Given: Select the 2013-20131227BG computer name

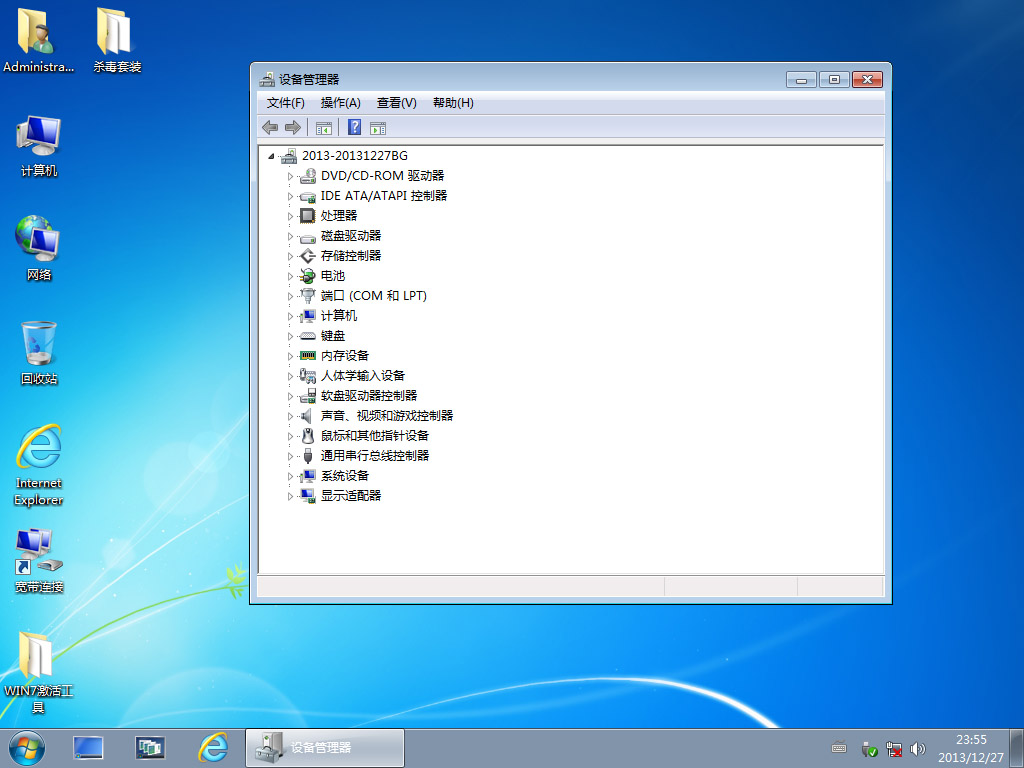Looking at the screenshot, I should pyautogui.click(x=355, y=155).
